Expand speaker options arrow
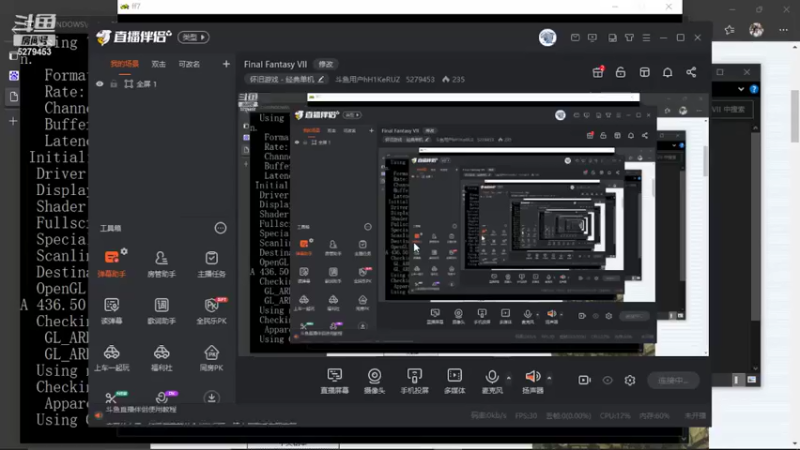 (549, 378)
